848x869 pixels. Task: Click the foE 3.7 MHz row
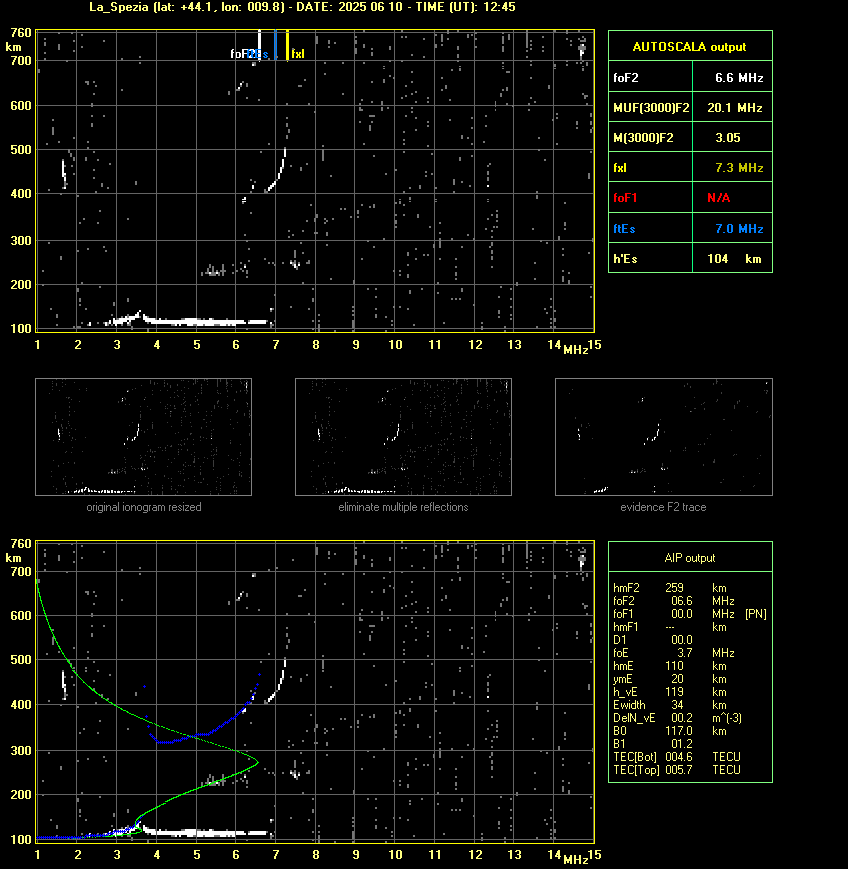673,653
